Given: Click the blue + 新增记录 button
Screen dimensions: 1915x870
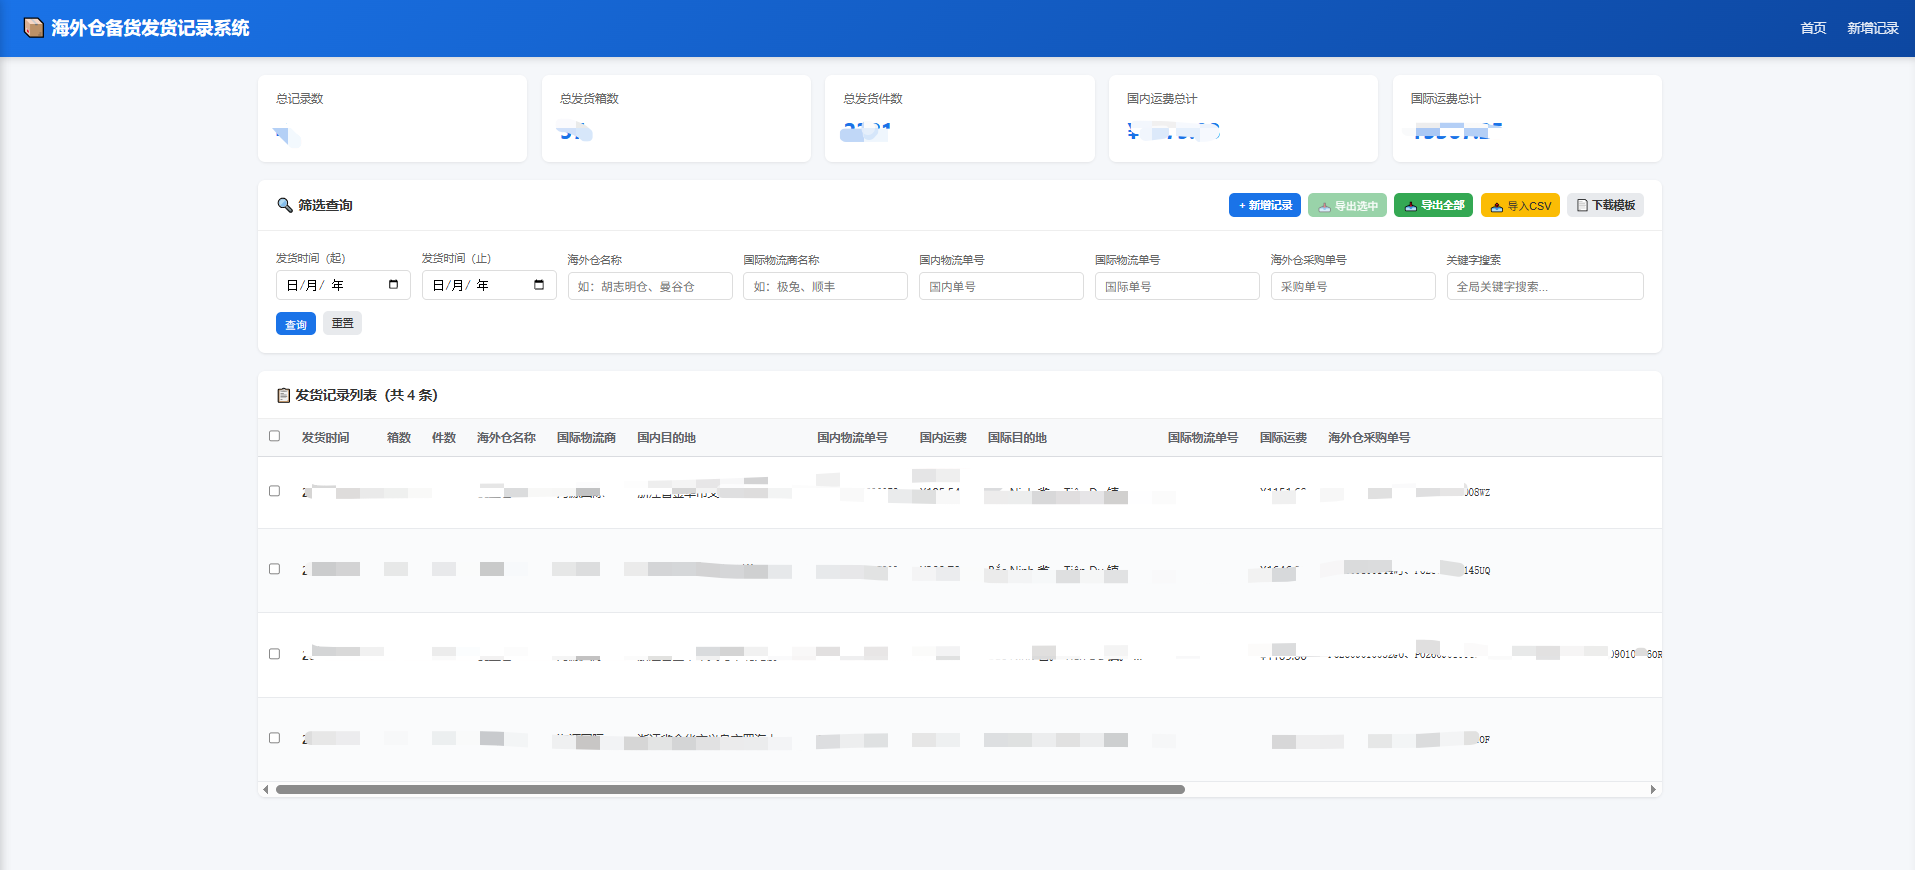Looking at the screenshot, I should pos(1265,205).
